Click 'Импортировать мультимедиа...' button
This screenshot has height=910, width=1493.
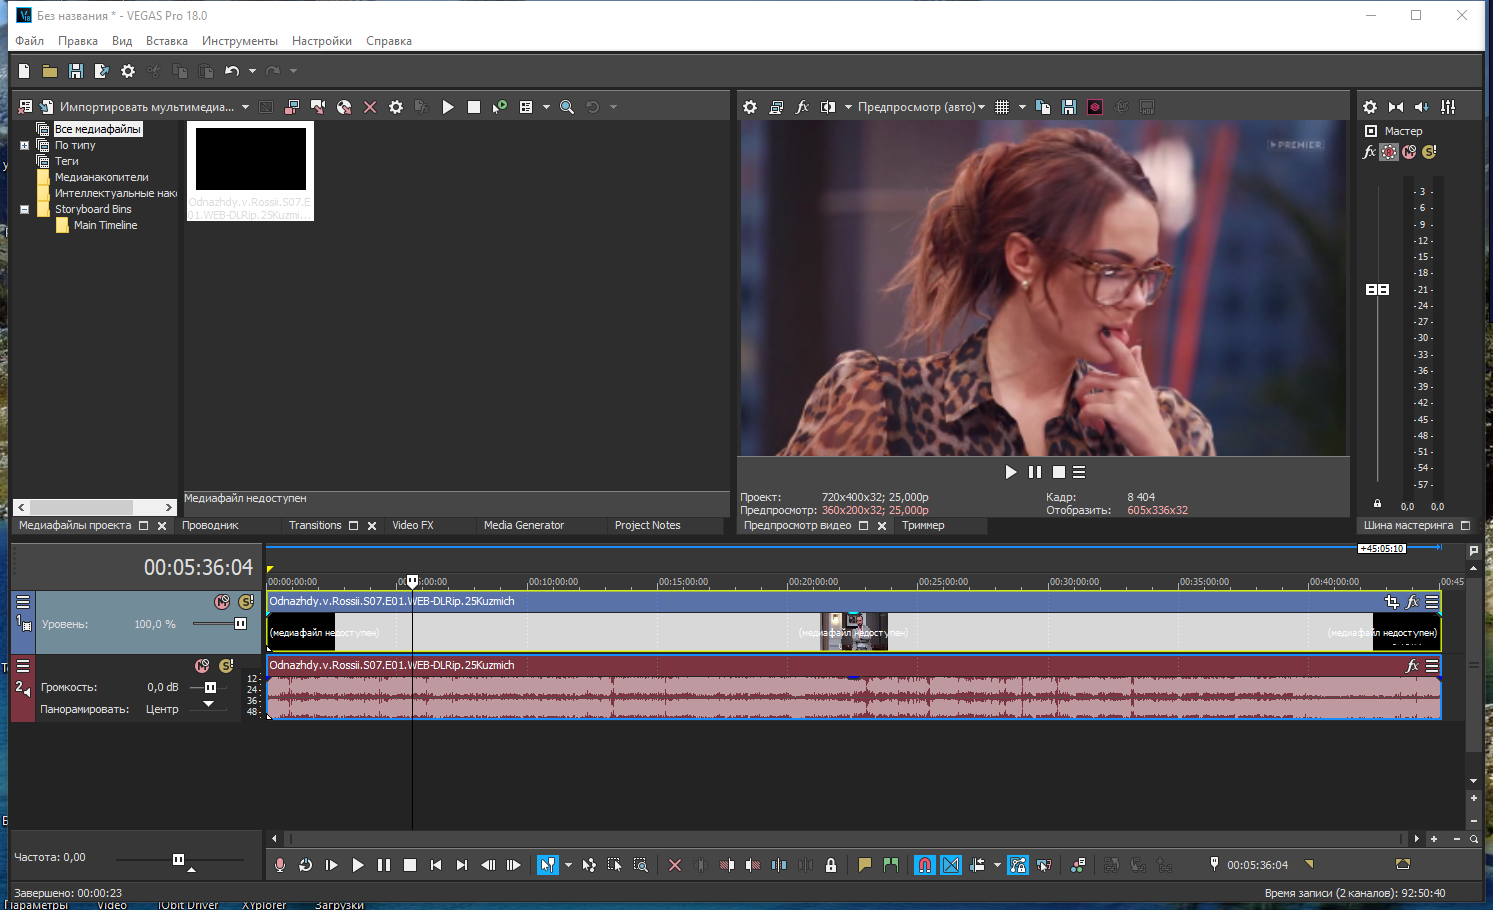146,107
